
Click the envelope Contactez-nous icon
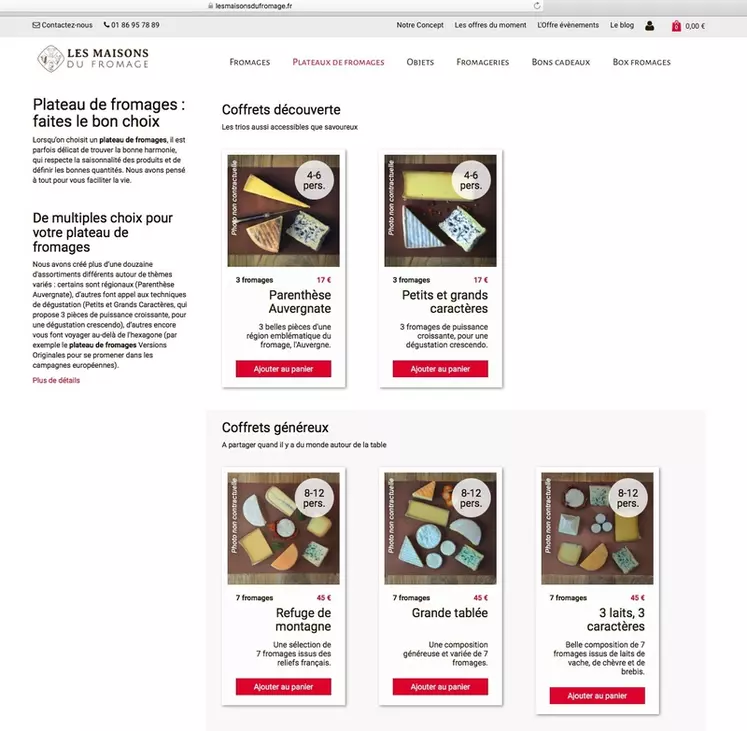[x=36, y=25]
